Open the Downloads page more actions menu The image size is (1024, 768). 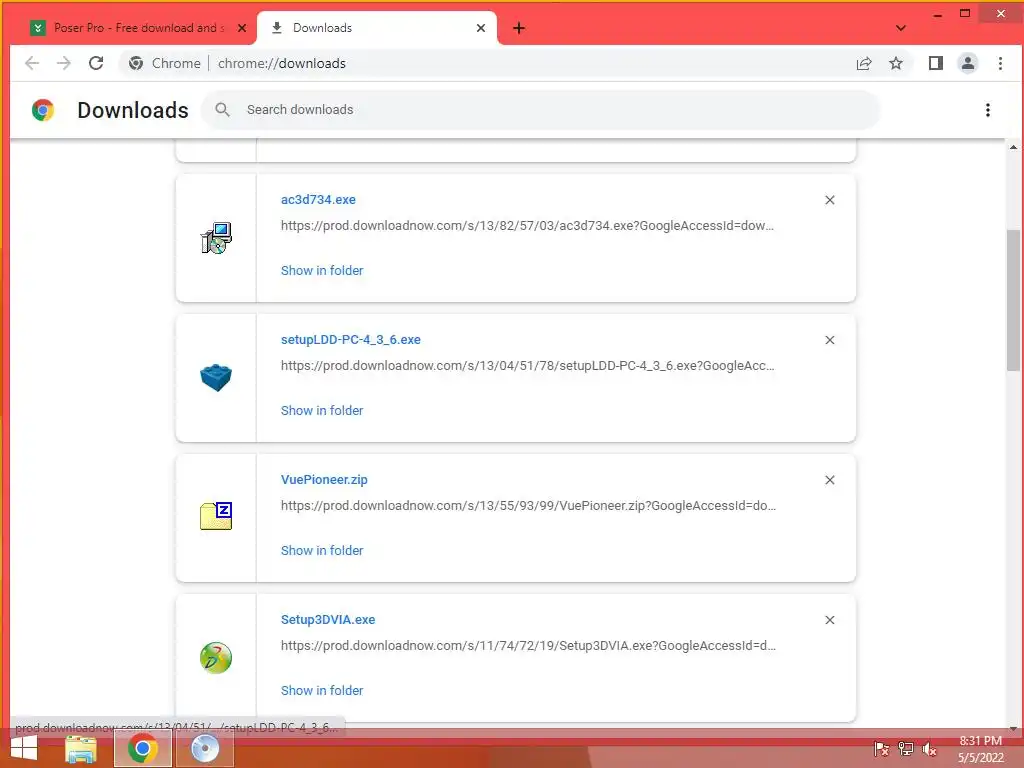[987, 110]
